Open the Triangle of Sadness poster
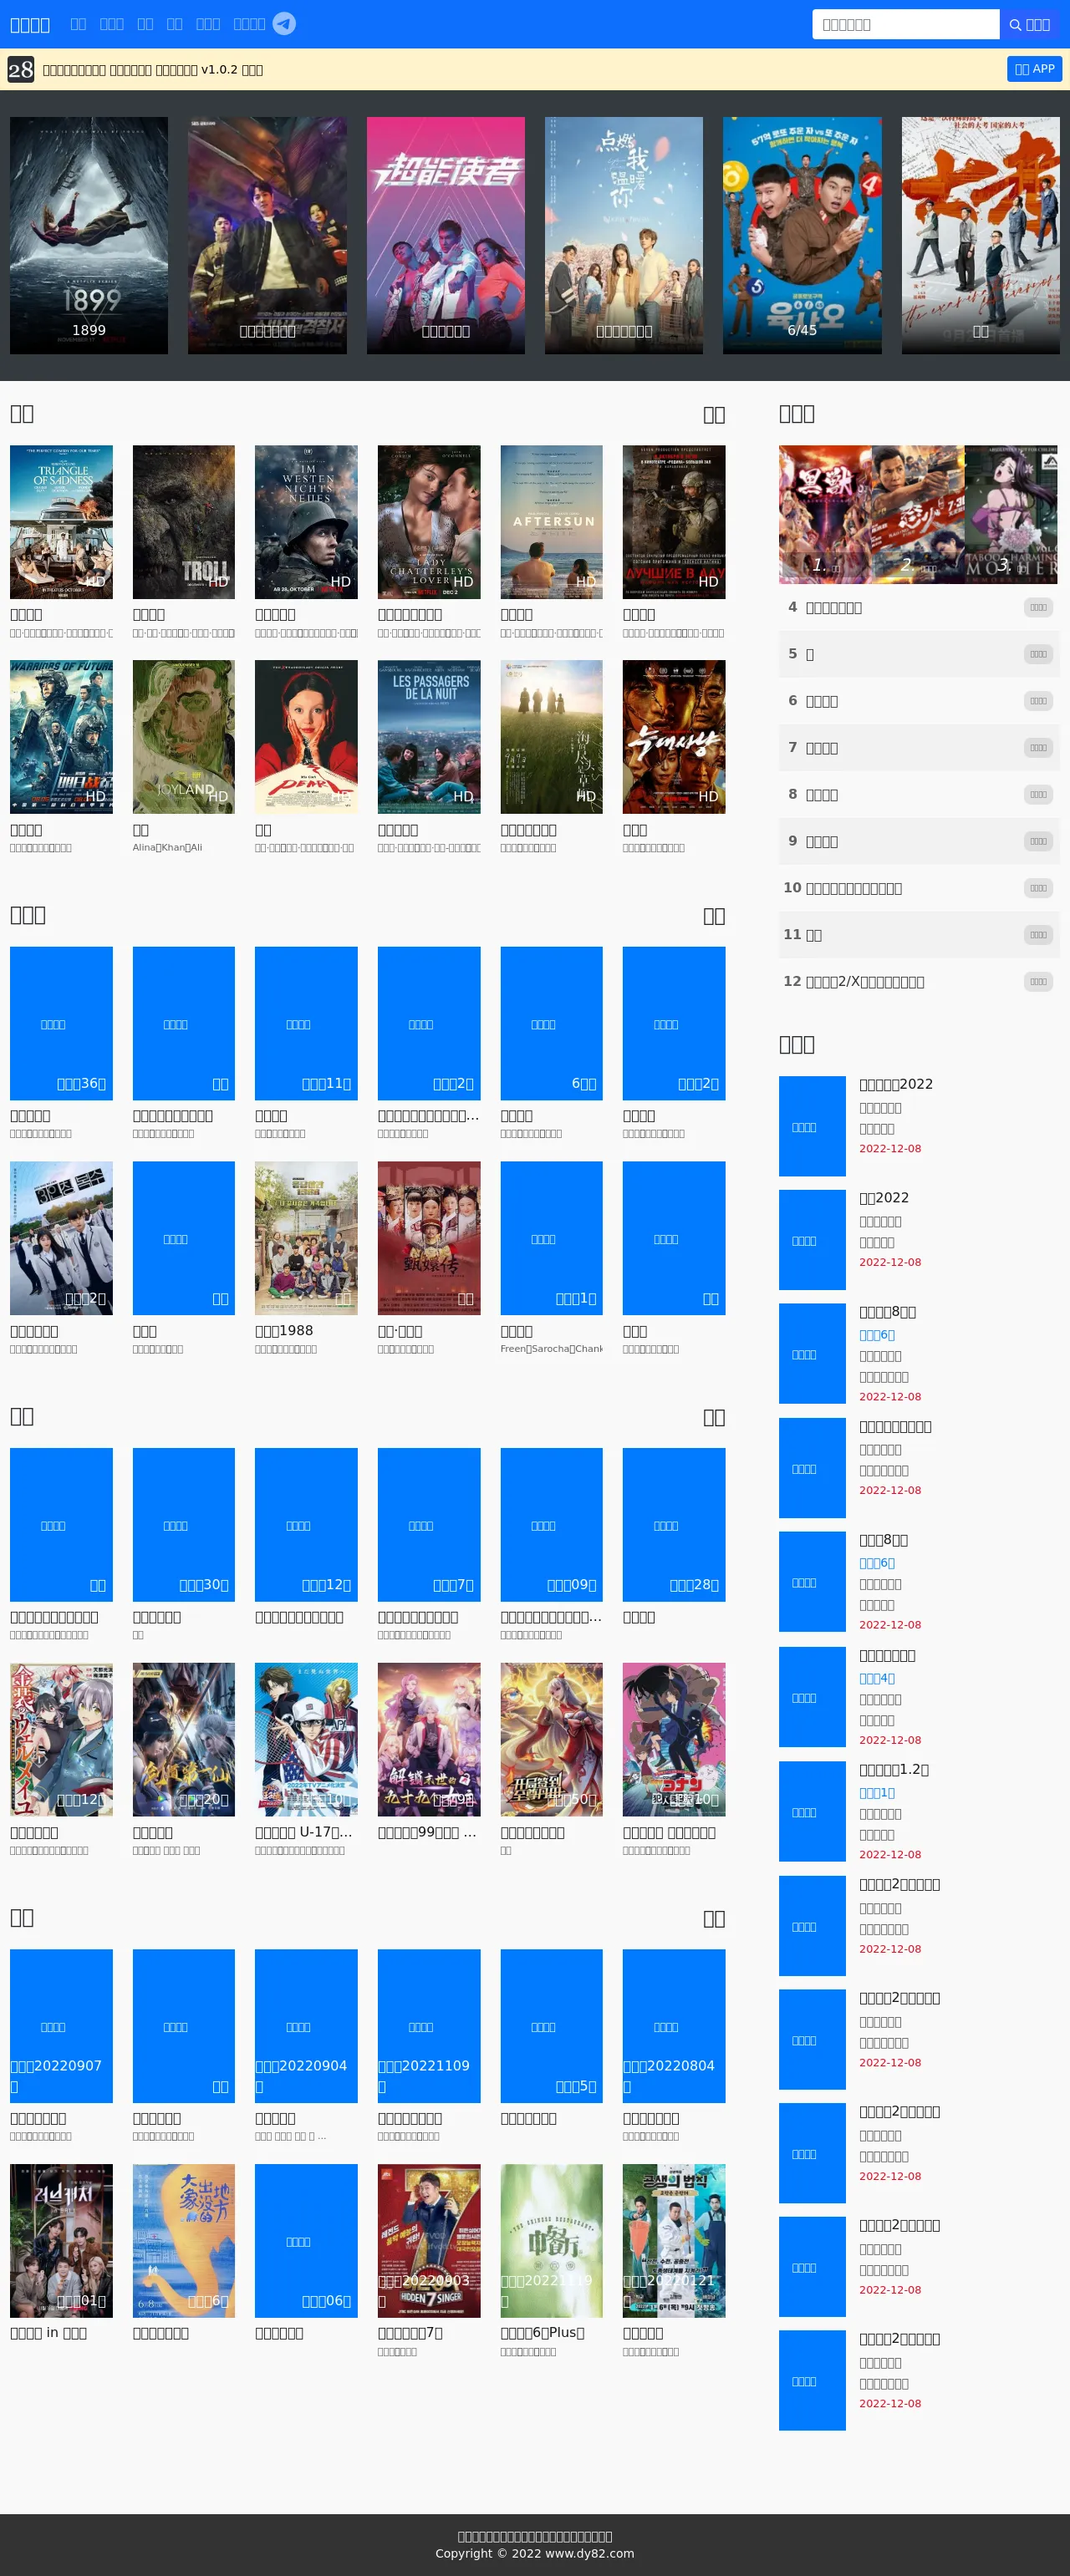 (x=61, y=522)
